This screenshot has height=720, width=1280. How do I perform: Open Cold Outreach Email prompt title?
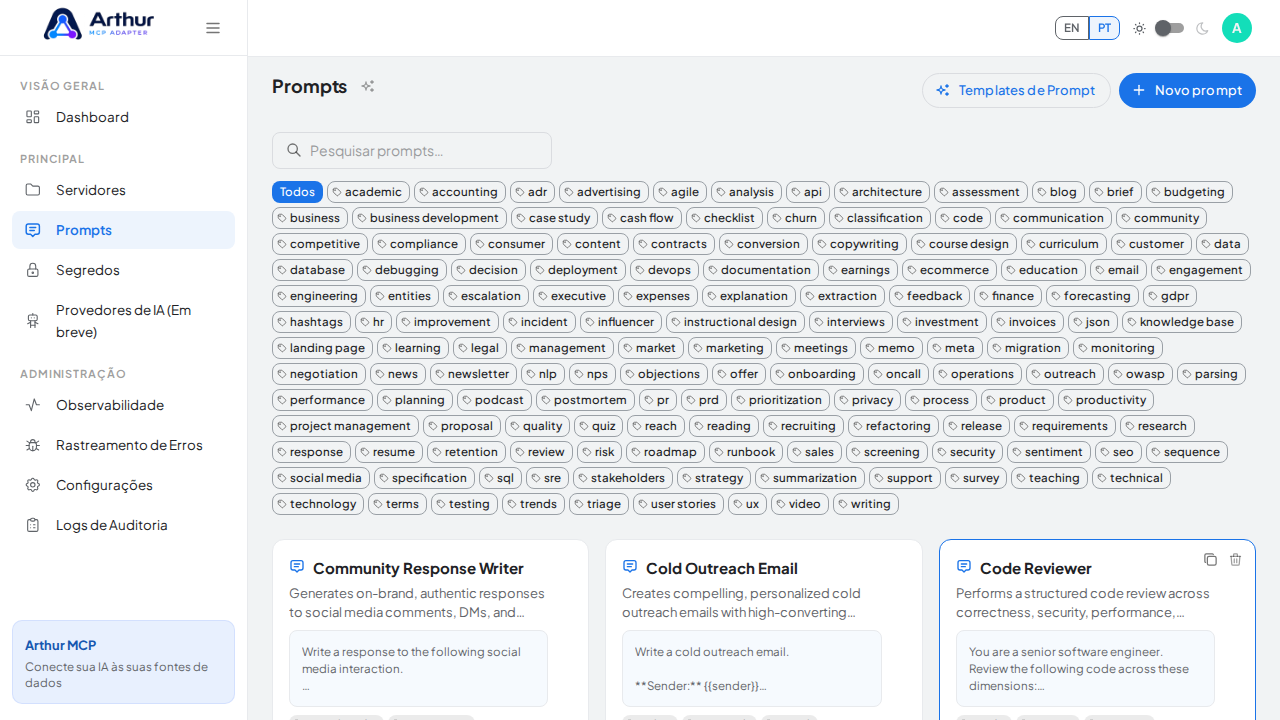pos(722,568)
